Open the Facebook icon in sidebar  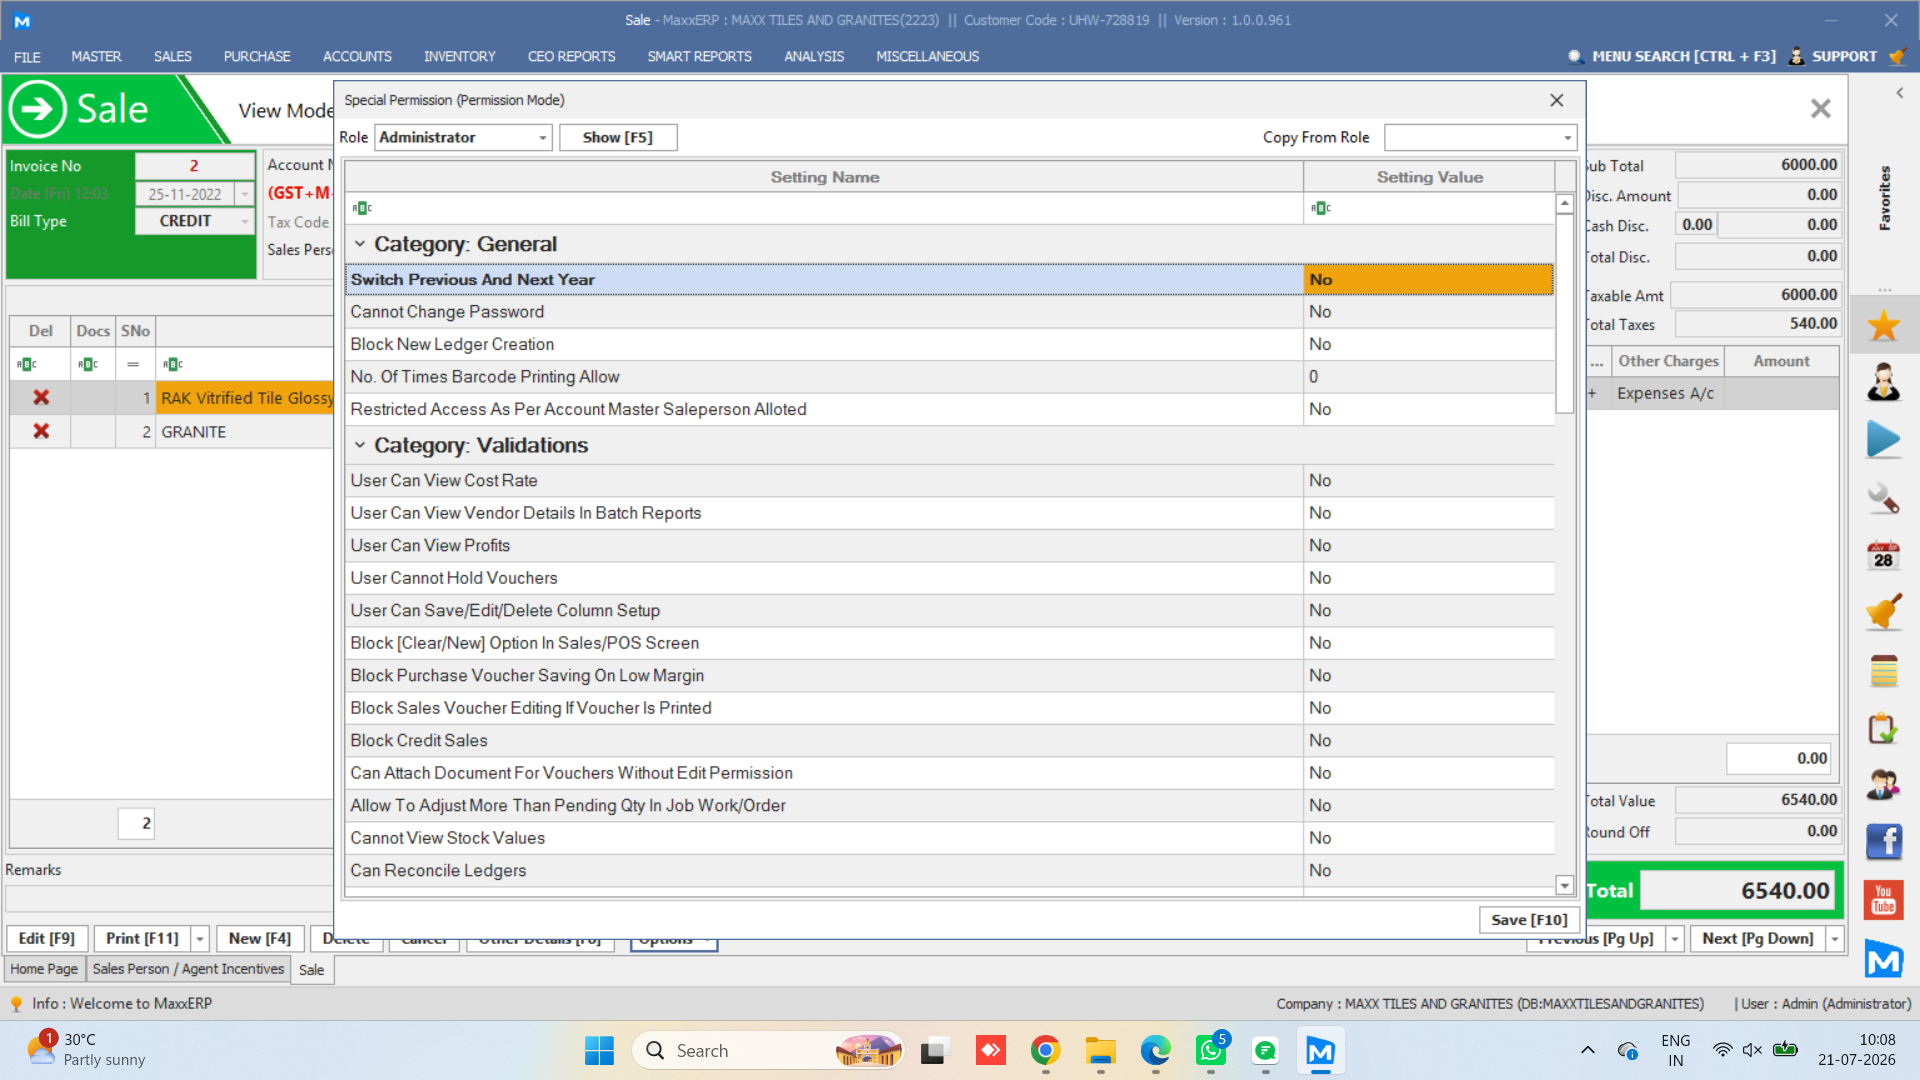point(1883,843)
